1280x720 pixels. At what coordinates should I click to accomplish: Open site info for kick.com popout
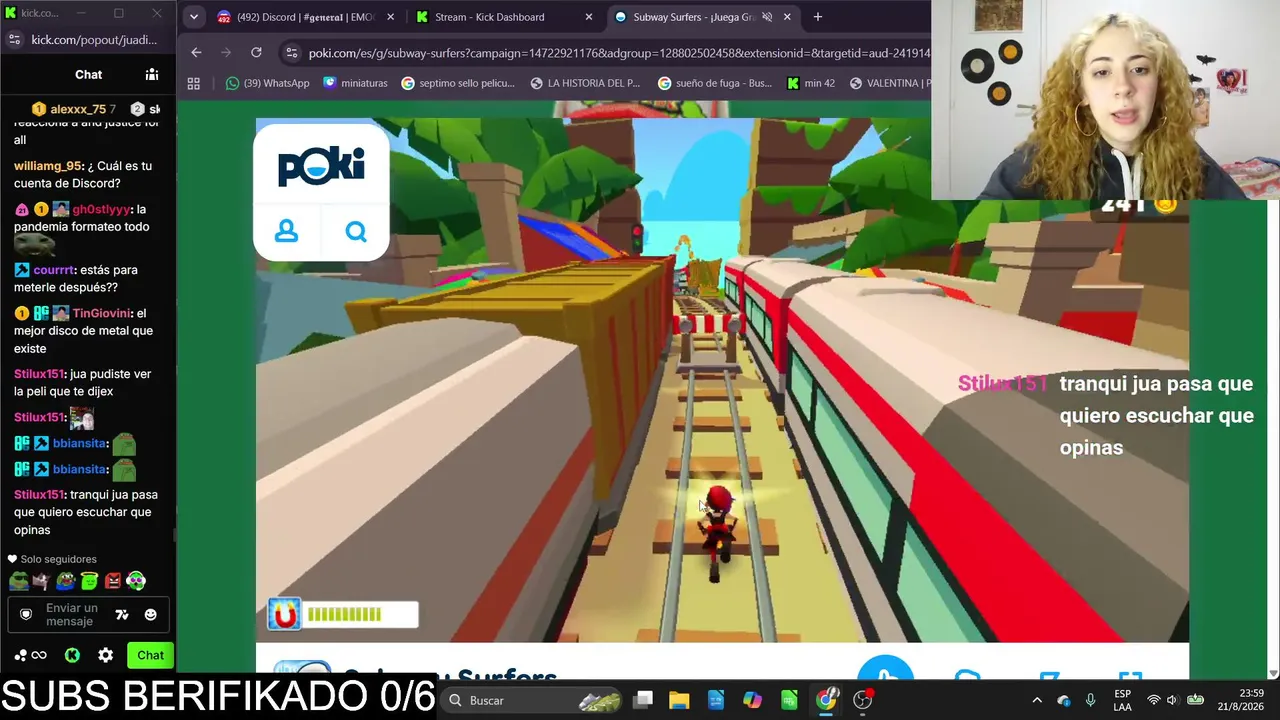(x=14, y=40)
